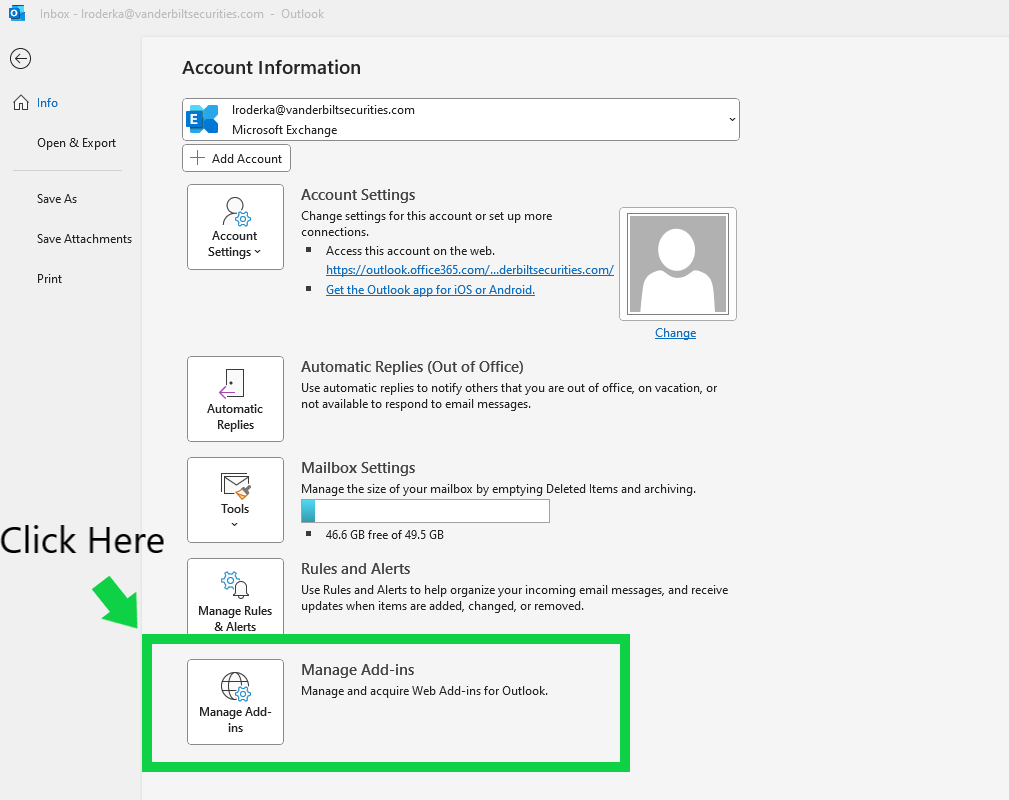Viewport: 1009px width, 800px height.
Task: Click the Outlook logo in the title bar
Action: 17,13
